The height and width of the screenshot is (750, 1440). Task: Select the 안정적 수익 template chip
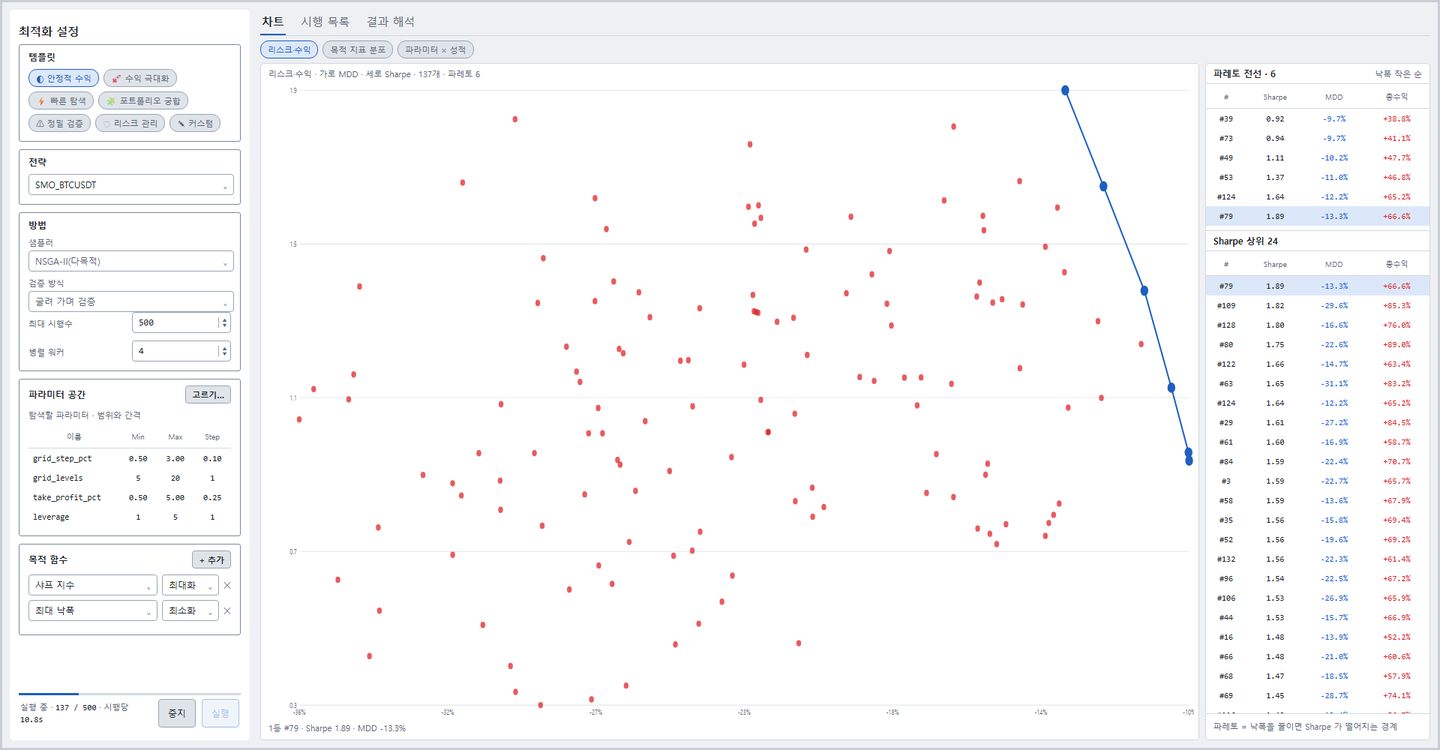click(64, 78)
